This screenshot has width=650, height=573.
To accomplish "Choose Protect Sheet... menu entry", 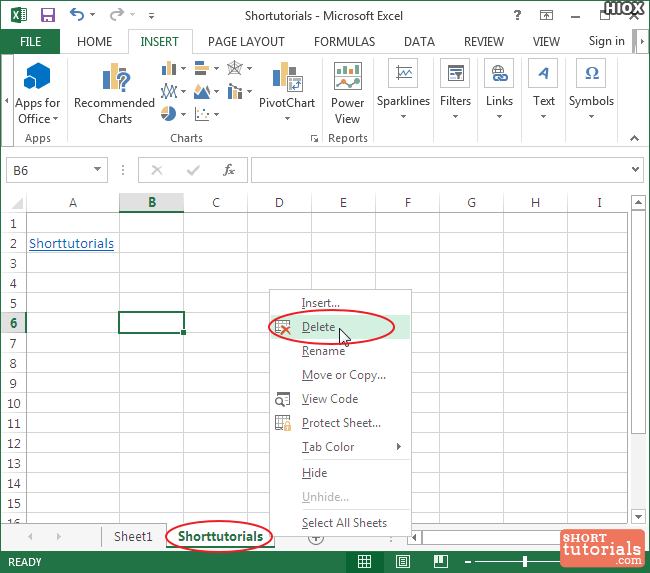I will pos(340,423).
